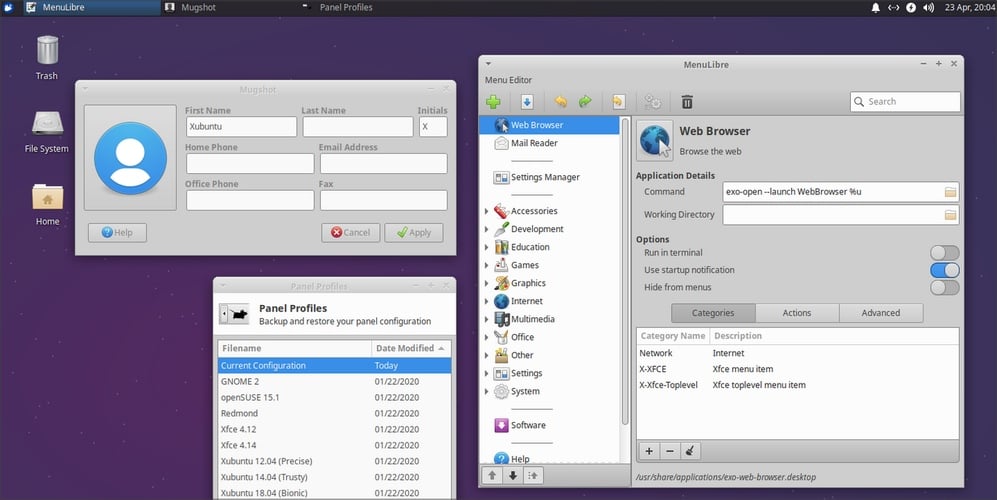The image size is (997, 500).
Task: Toggle the Hide from menus switch
Action: 944,287
